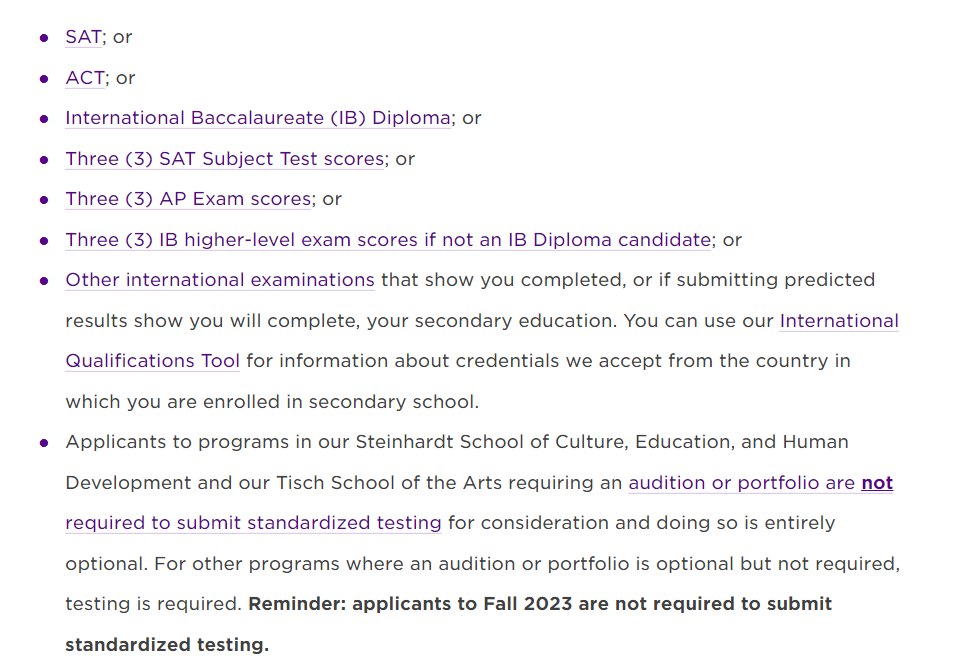Visit the Other international examinations link
This screenshot has width=954, height=670.
(x=220, y=280)
